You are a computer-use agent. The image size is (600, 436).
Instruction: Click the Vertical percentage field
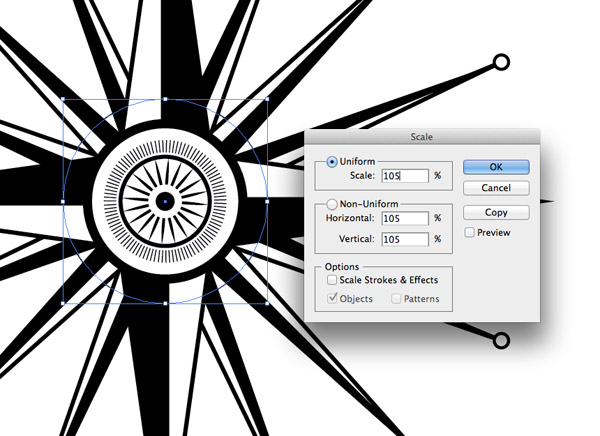point(404,240)
